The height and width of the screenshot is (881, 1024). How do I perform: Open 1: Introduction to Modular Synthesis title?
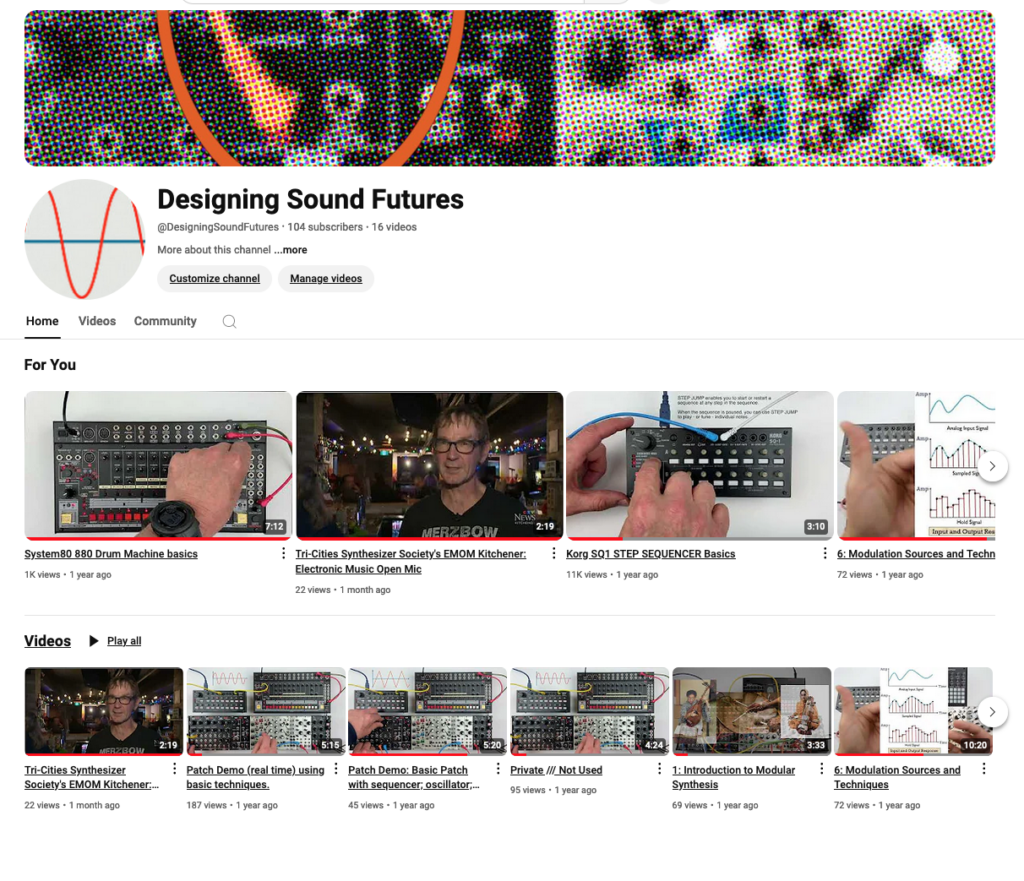tap(733, 777)
